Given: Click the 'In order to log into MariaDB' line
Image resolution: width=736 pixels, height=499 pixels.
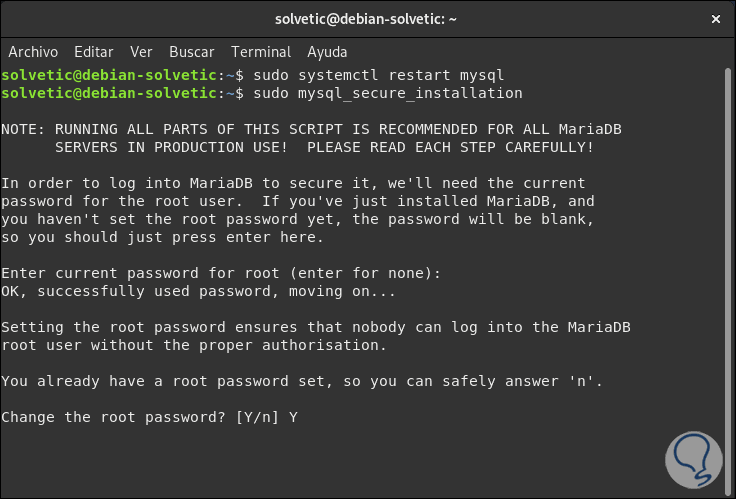Looking at the screenshot, I should 292,183.
